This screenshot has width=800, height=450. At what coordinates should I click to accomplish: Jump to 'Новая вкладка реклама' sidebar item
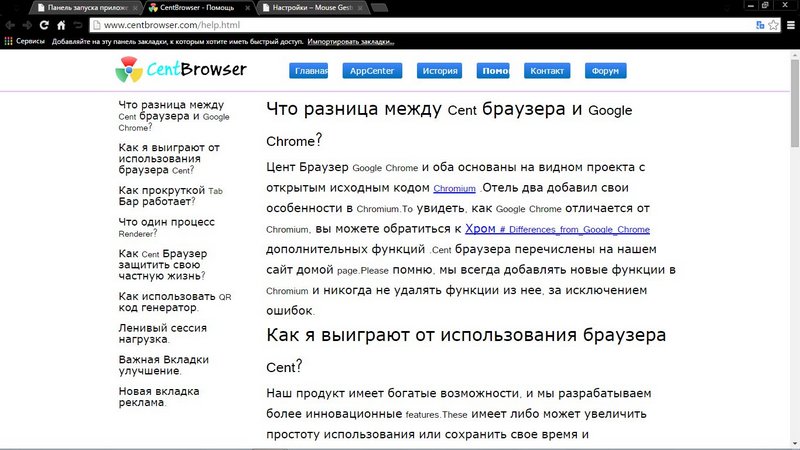click(x=159, y=397)
